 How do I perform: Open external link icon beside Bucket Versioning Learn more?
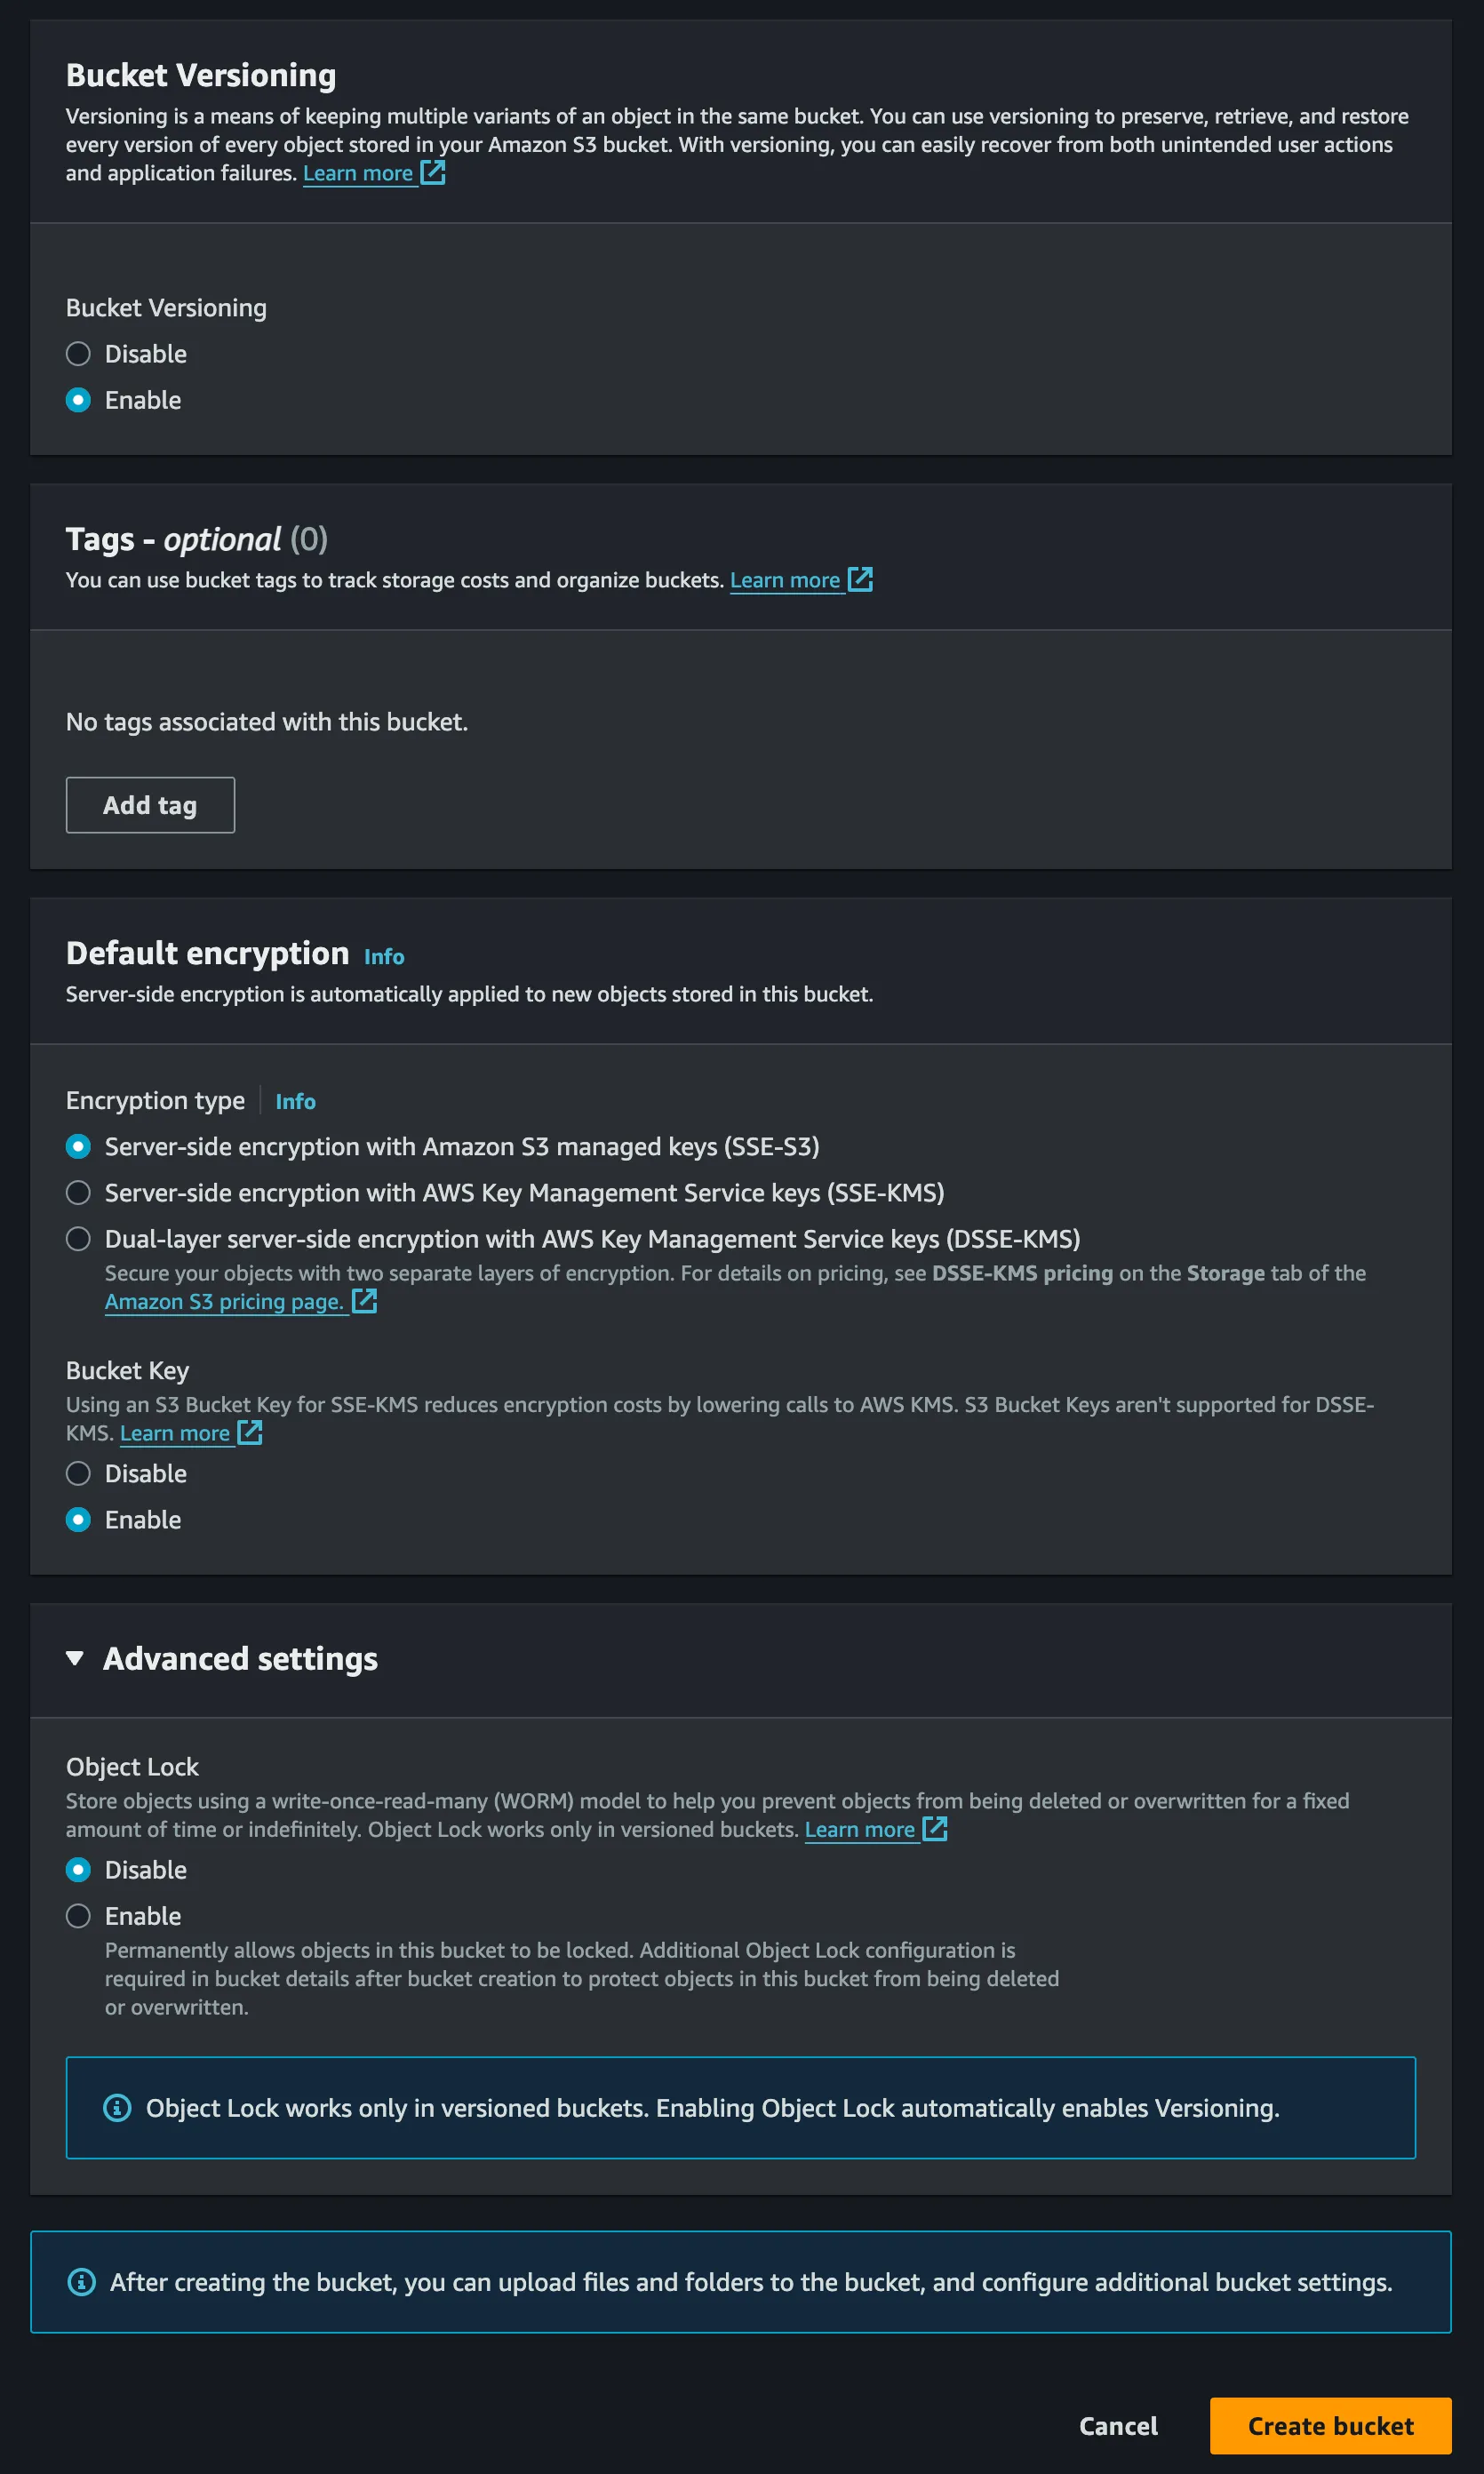[432, 172]
